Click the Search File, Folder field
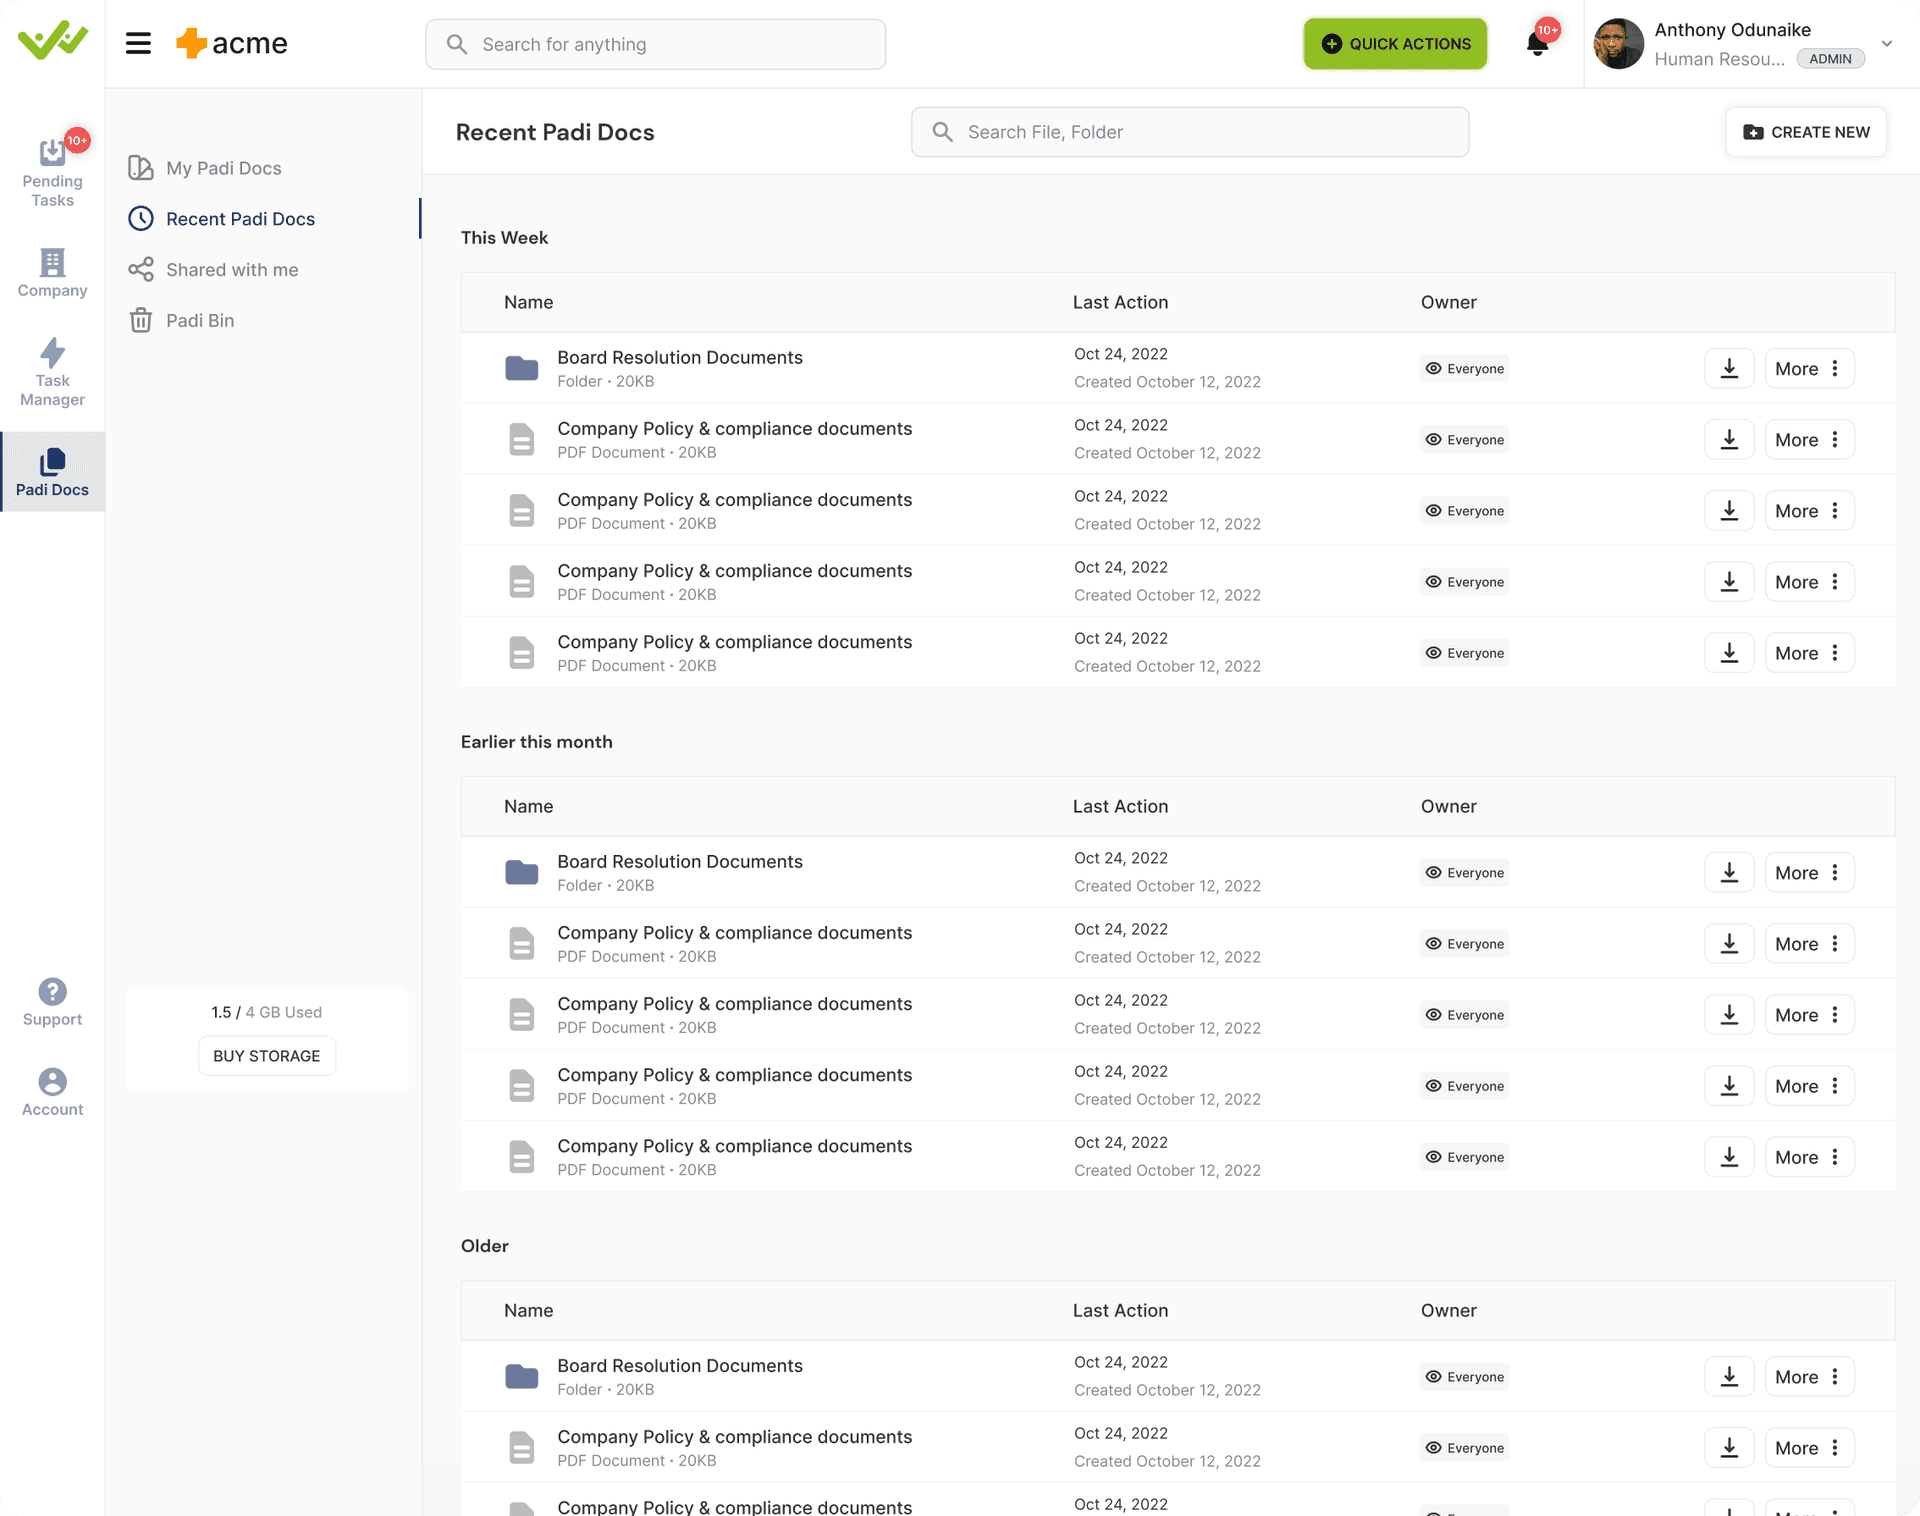Image resolution: width=1920 pixels, height=1516 pixels. [1190, 132]
